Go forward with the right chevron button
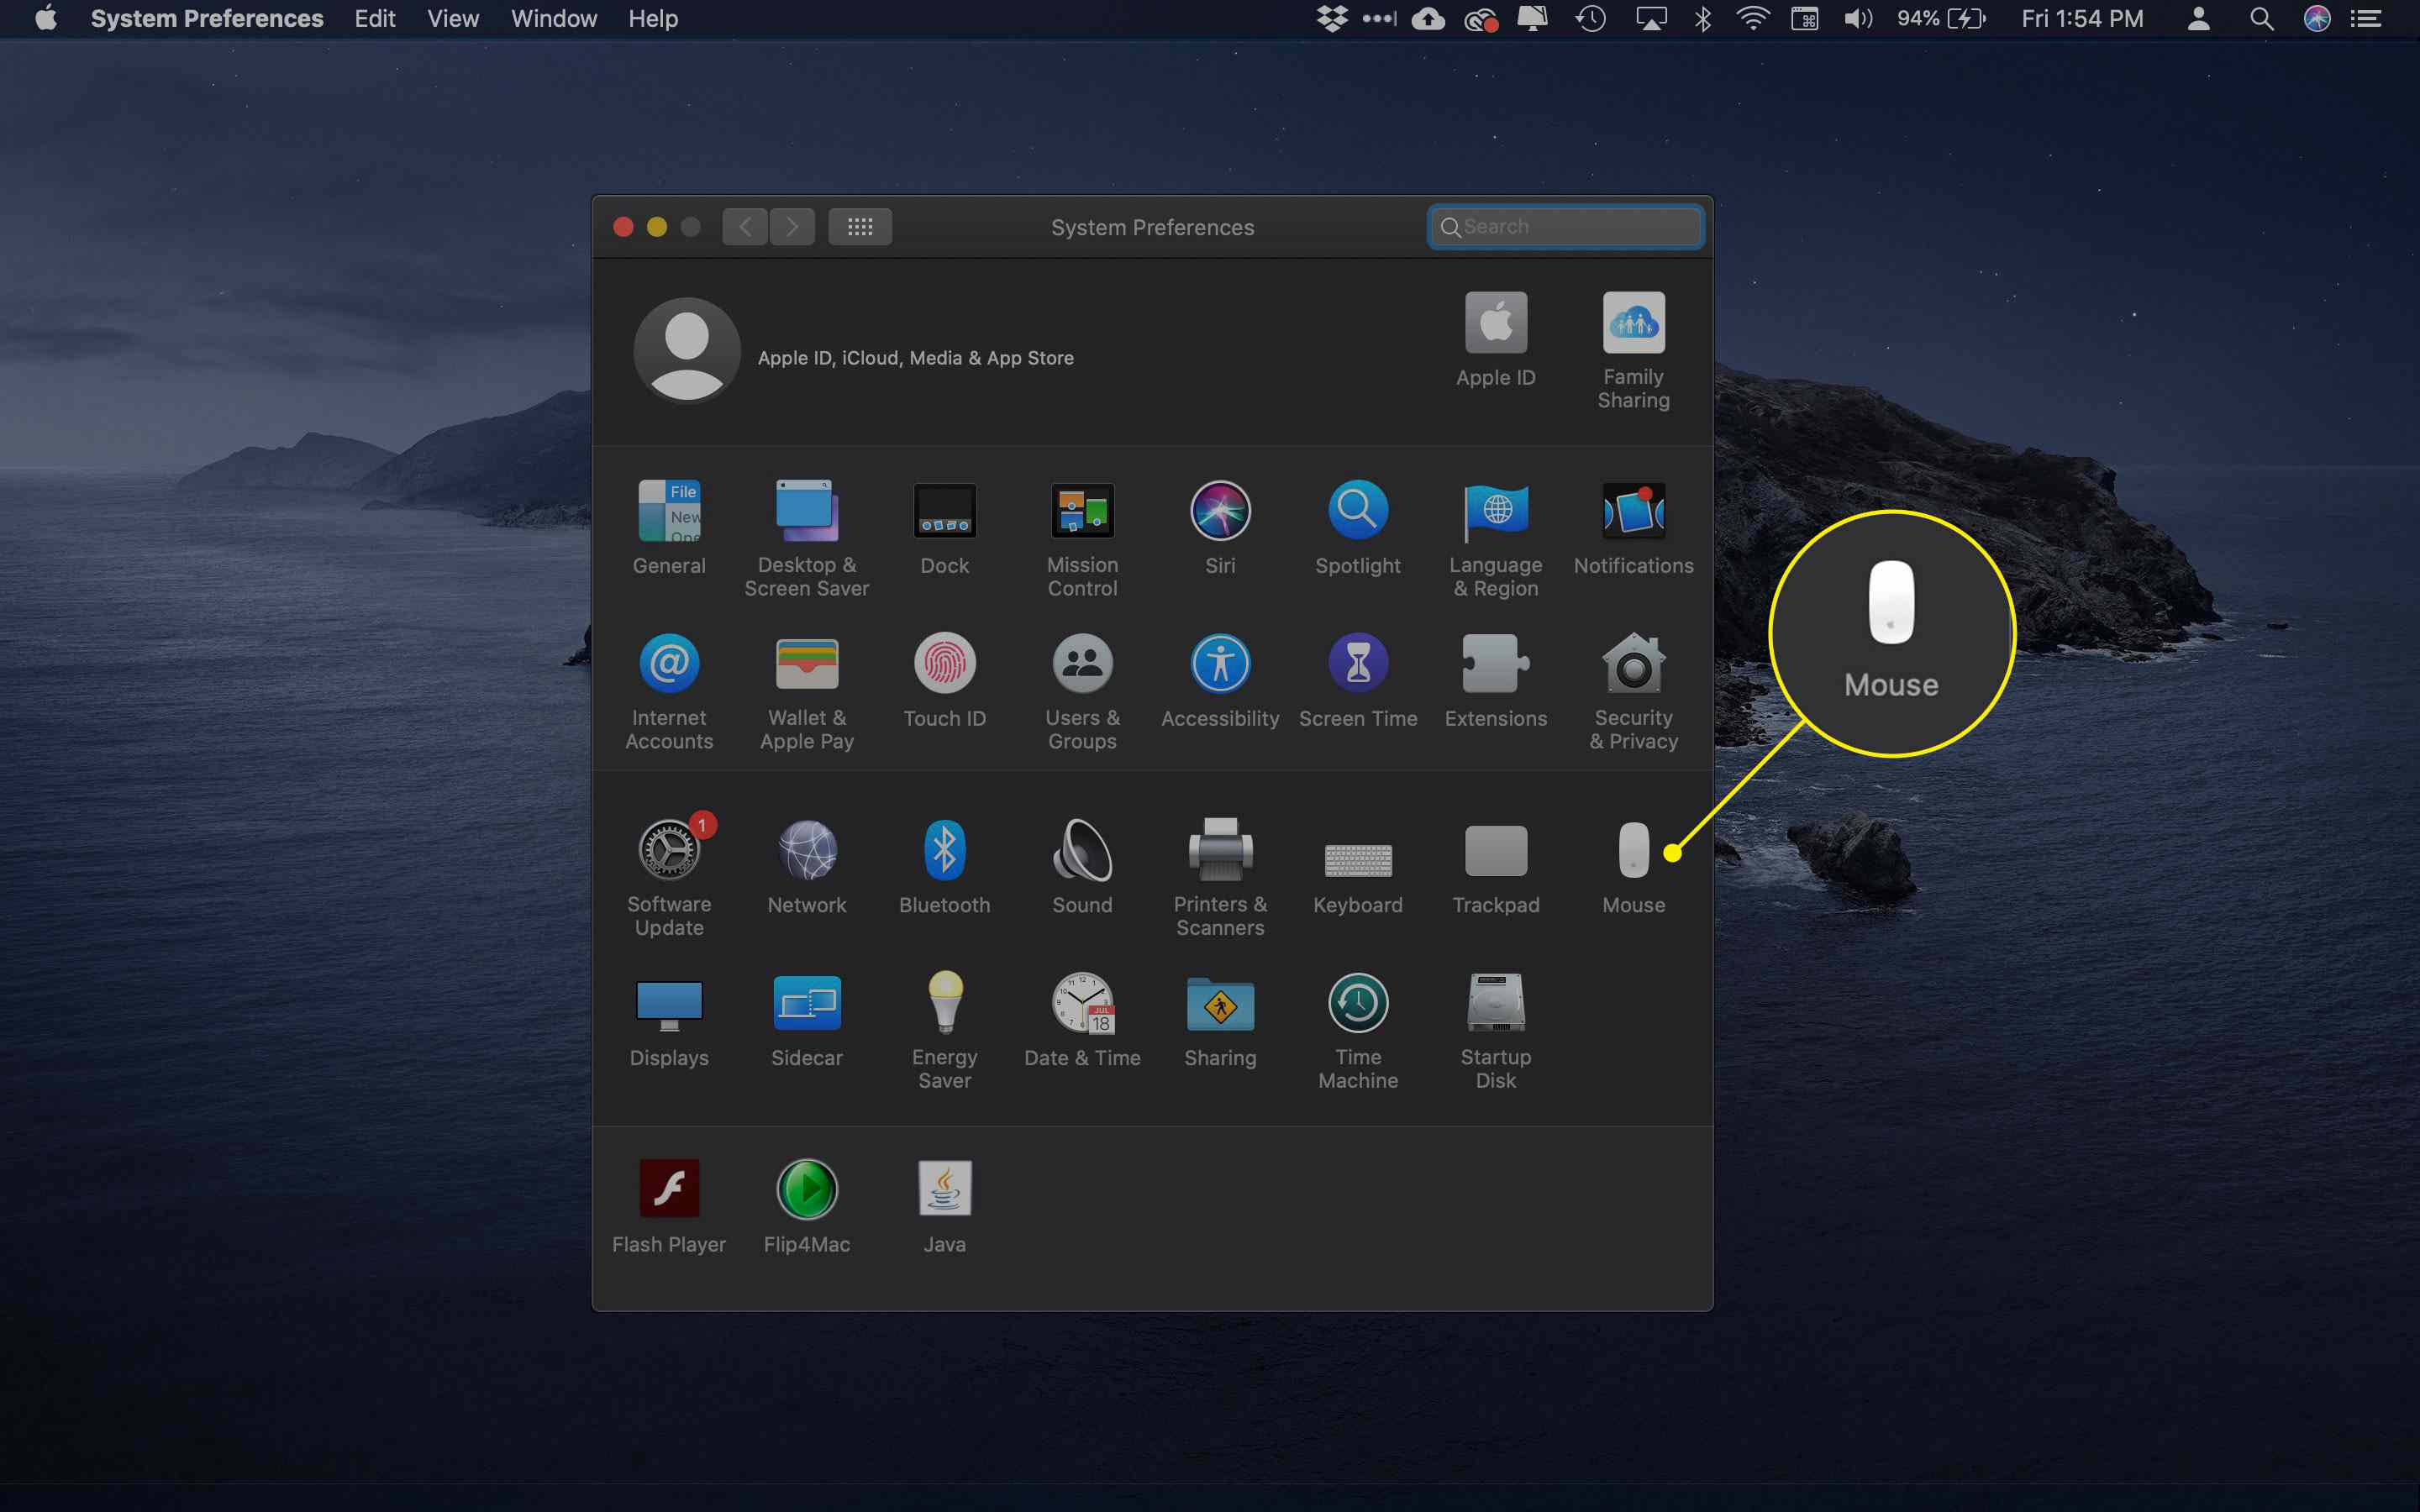This screenshot has height=1512, width=2420. 792,227
